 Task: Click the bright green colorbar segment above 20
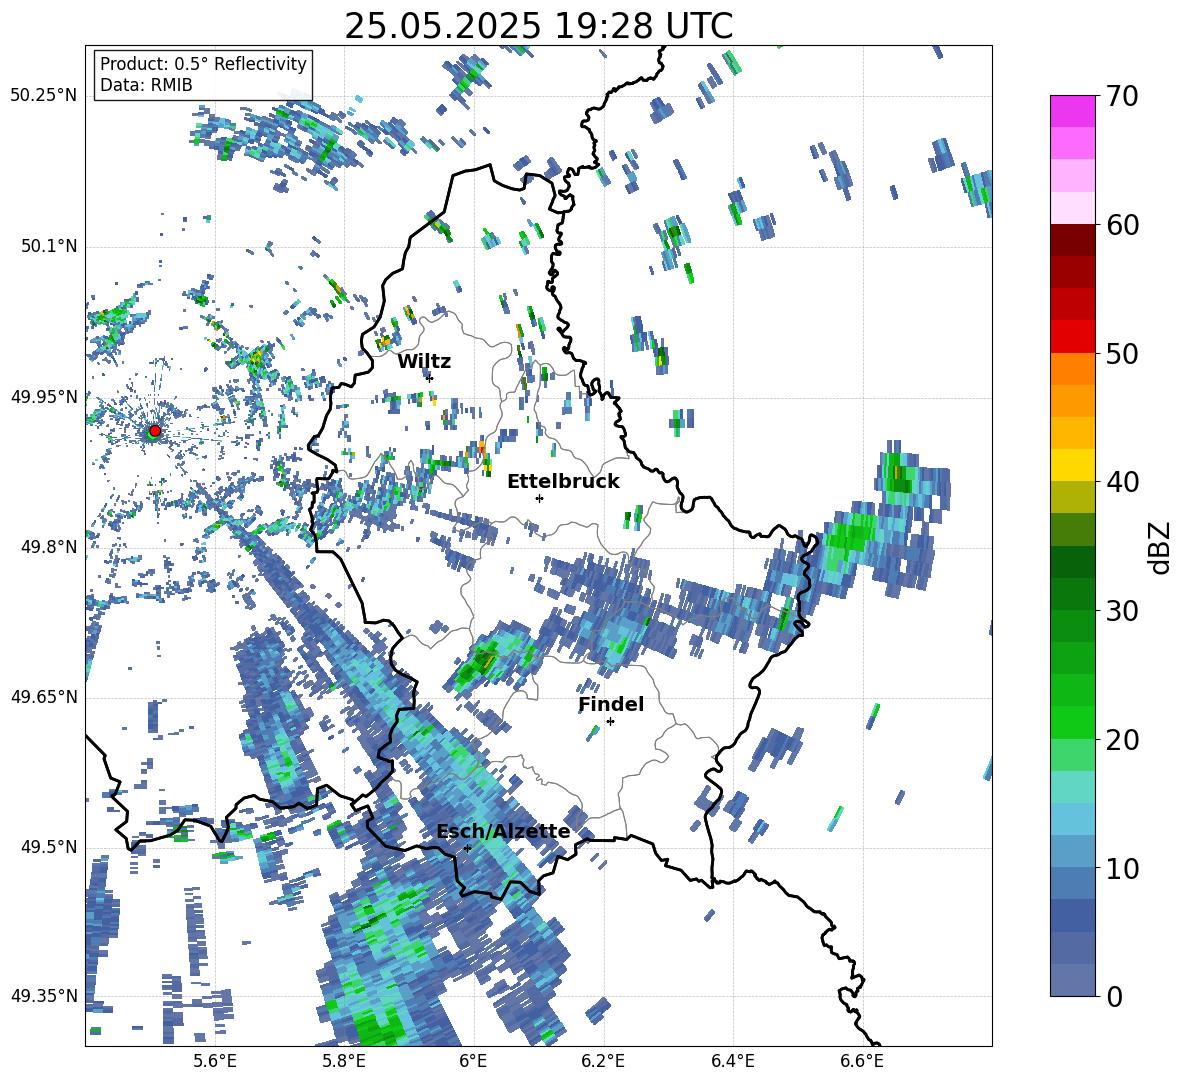coord(1072,722)
